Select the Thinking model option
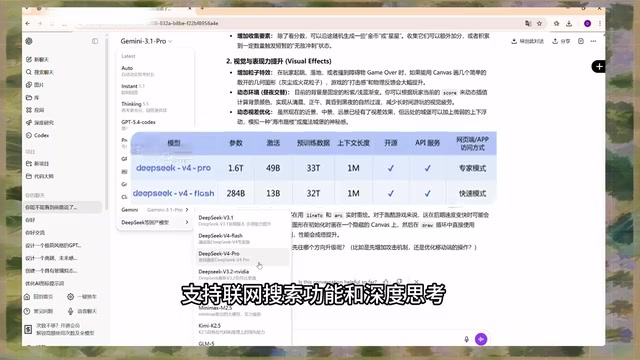 pyautogui.click(x=155, y=107)
